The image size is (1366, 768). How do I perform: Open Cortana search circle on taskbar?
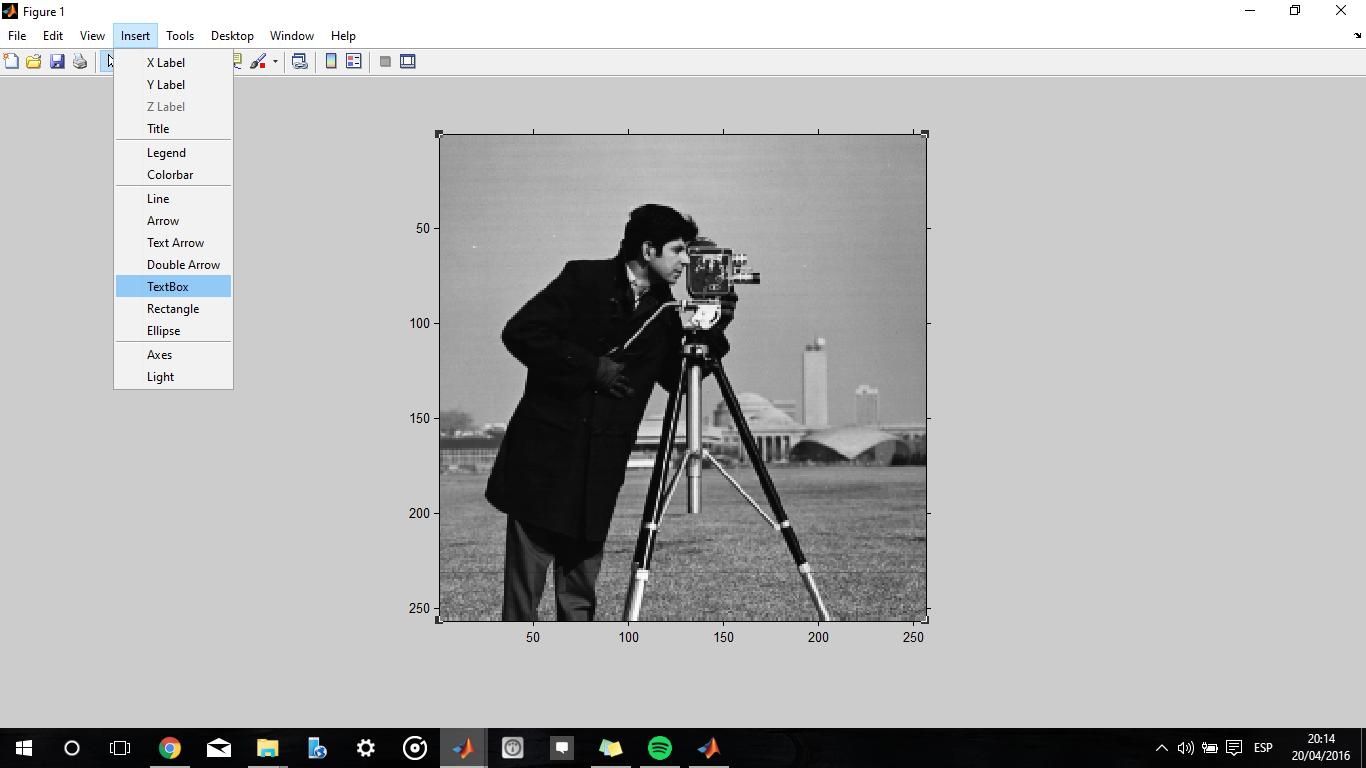tap(72, 748)
